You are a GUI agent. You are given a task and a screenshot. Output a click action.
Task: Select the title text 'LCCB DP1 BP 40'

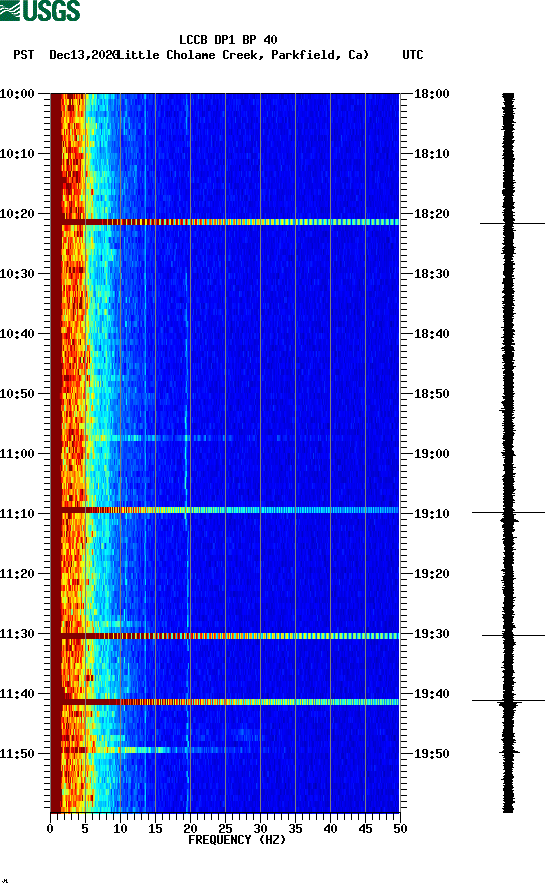[228, 40]
